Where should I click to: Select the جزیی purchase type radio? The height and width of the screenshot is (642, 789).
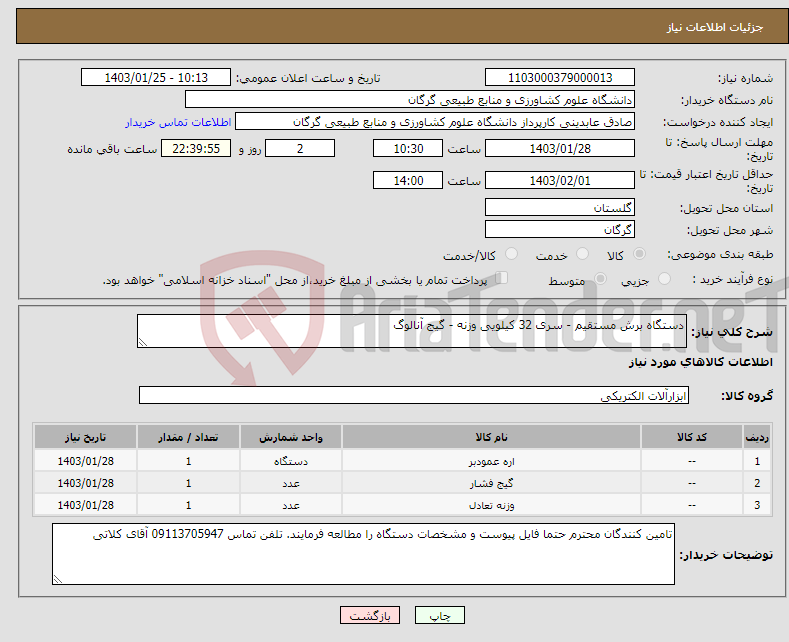tap(664, 279)
